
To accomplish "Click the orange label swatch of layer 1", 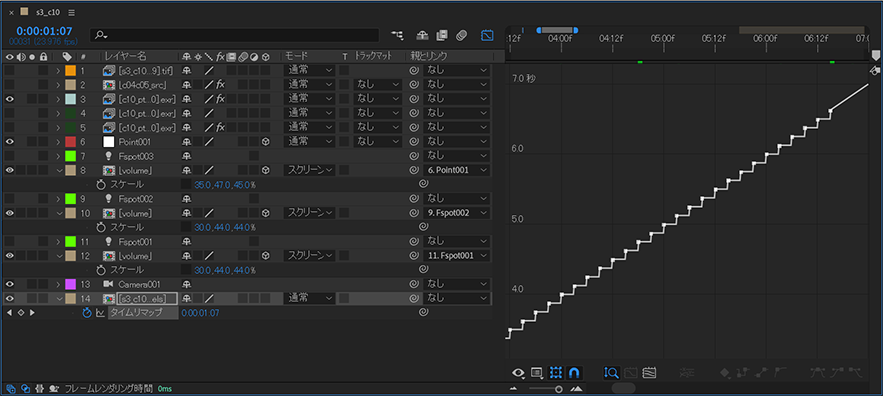I will point(70,70).
